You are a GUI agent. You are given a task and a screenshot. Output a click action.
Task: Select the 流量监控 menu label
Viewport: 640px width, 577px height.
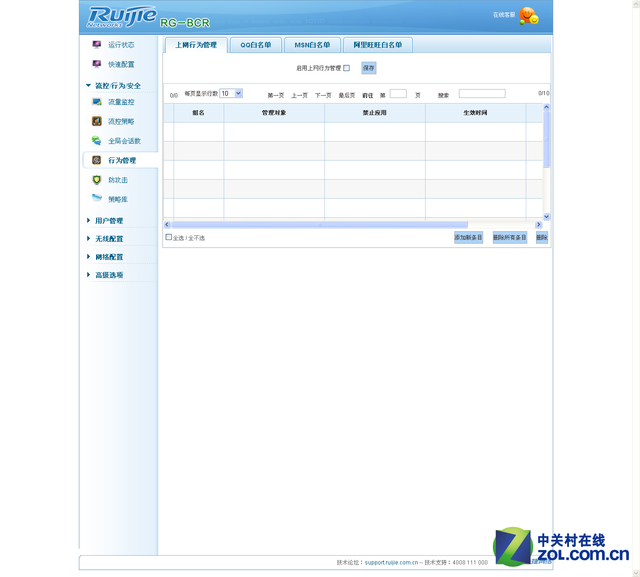(121, 102)
